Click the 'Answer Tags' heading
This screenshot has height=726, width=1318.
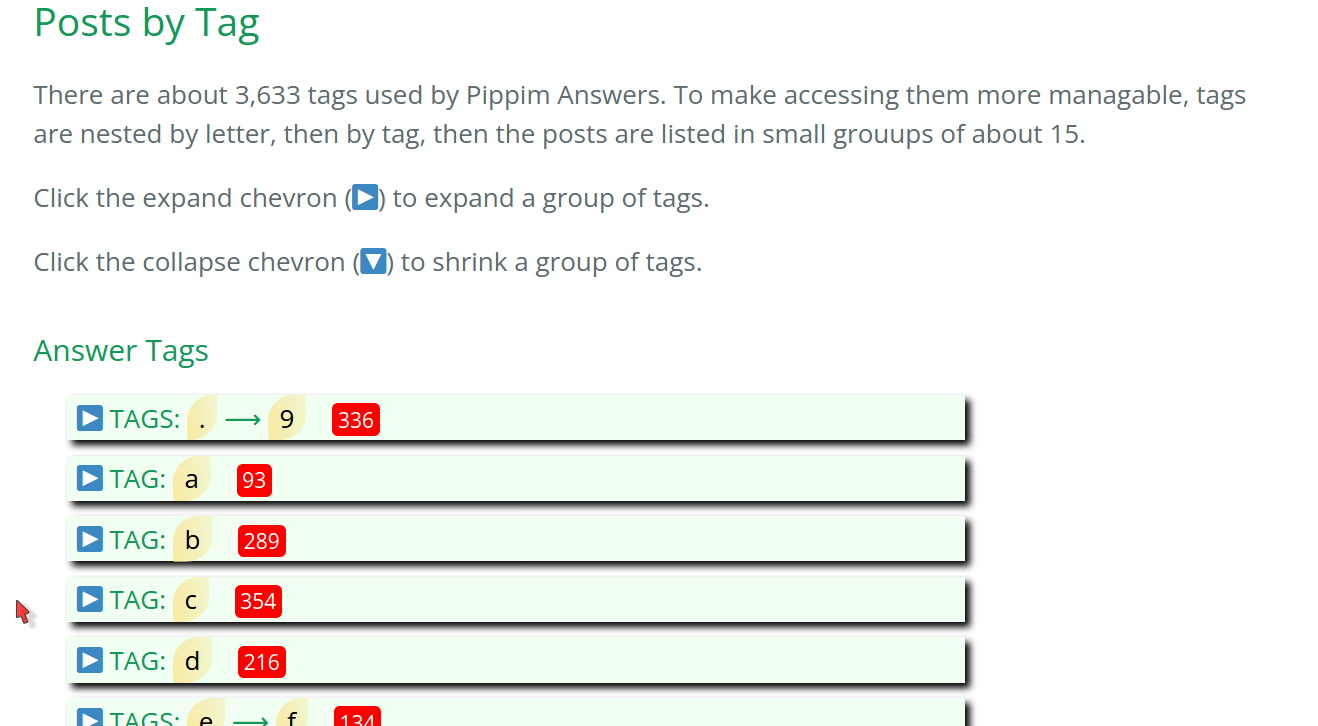click(x=121, y=351)
